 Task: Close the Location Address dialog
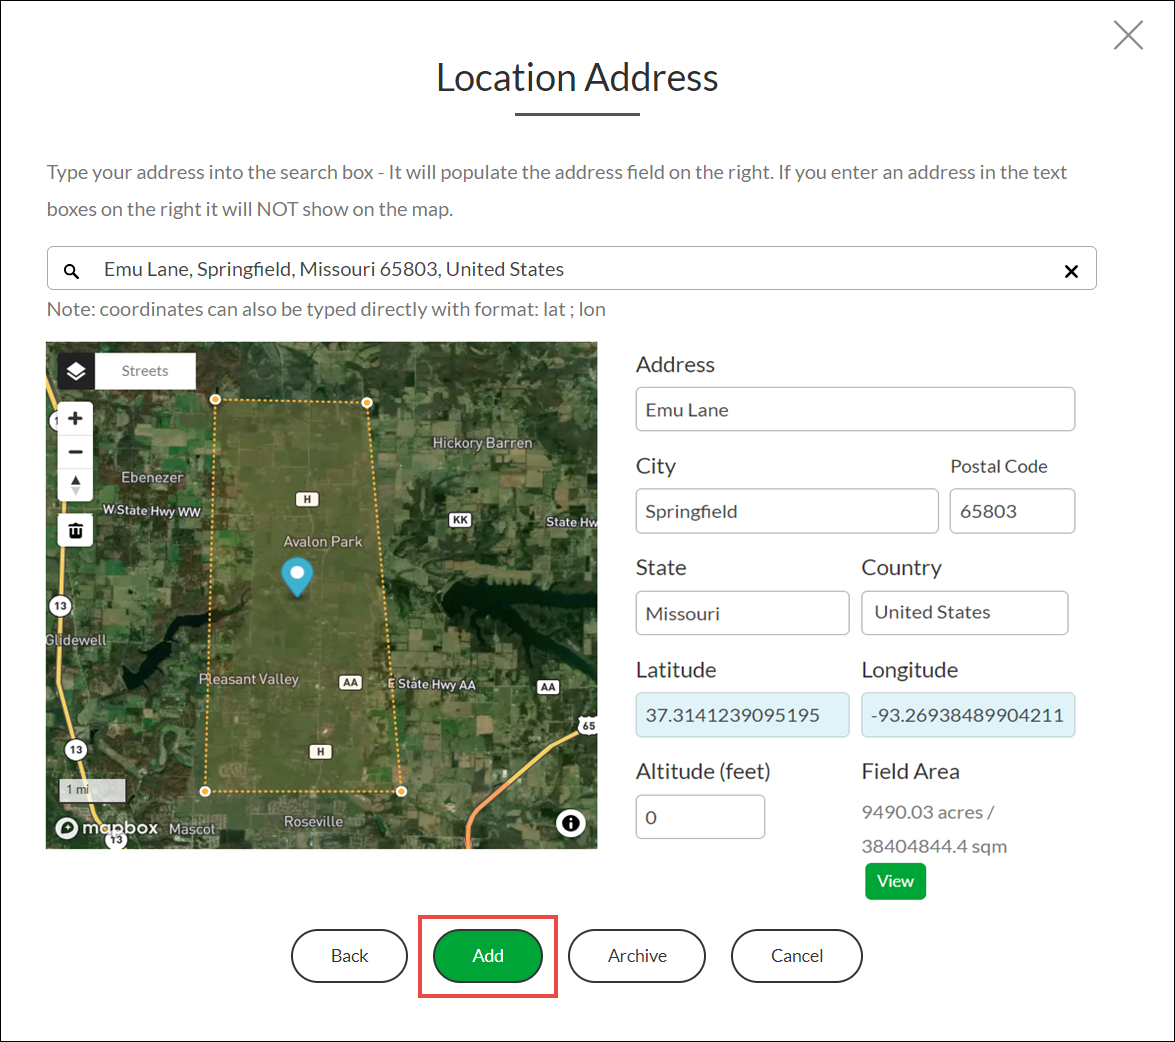click(x=1128, y=35)
